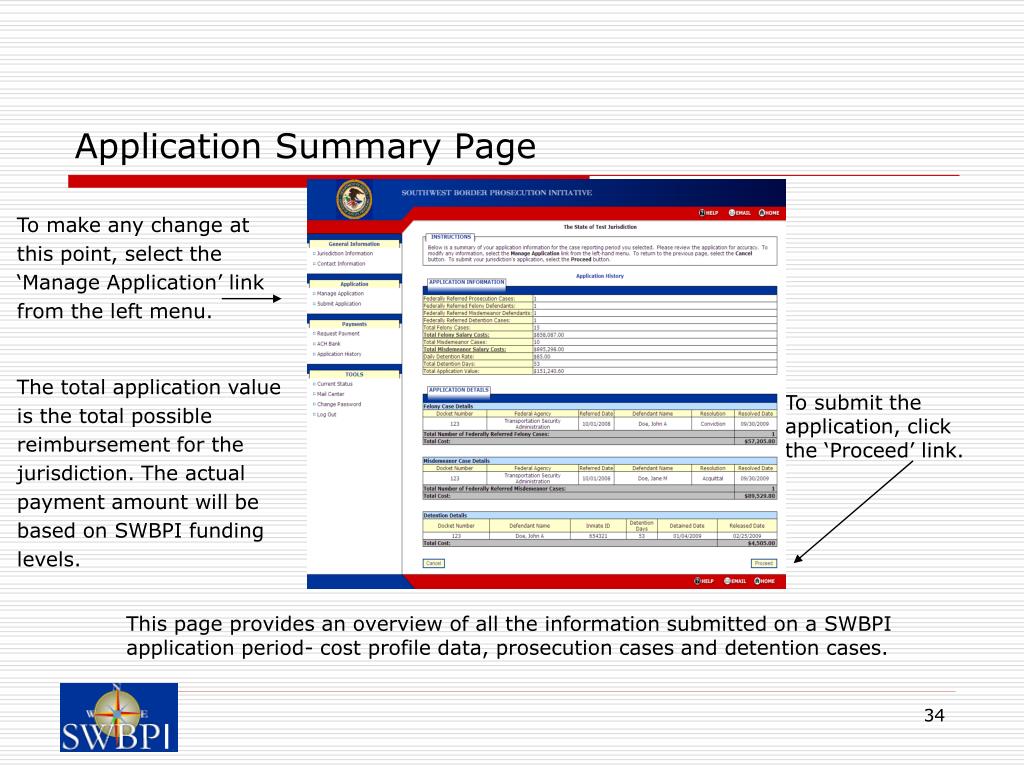The image size is (1024, 768).
Task: Click the Felony Case Details heading
Action: (x=448, y=406)
